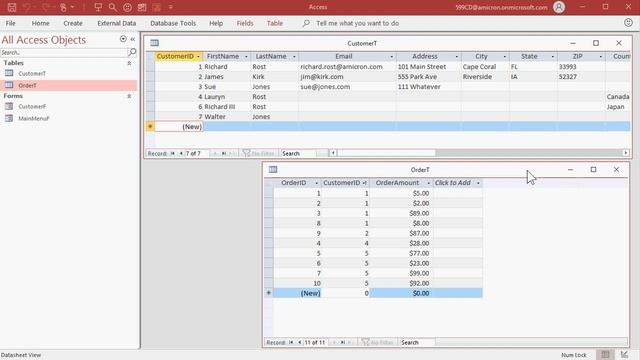Open the Home ribbon tab

pos(40,23)
